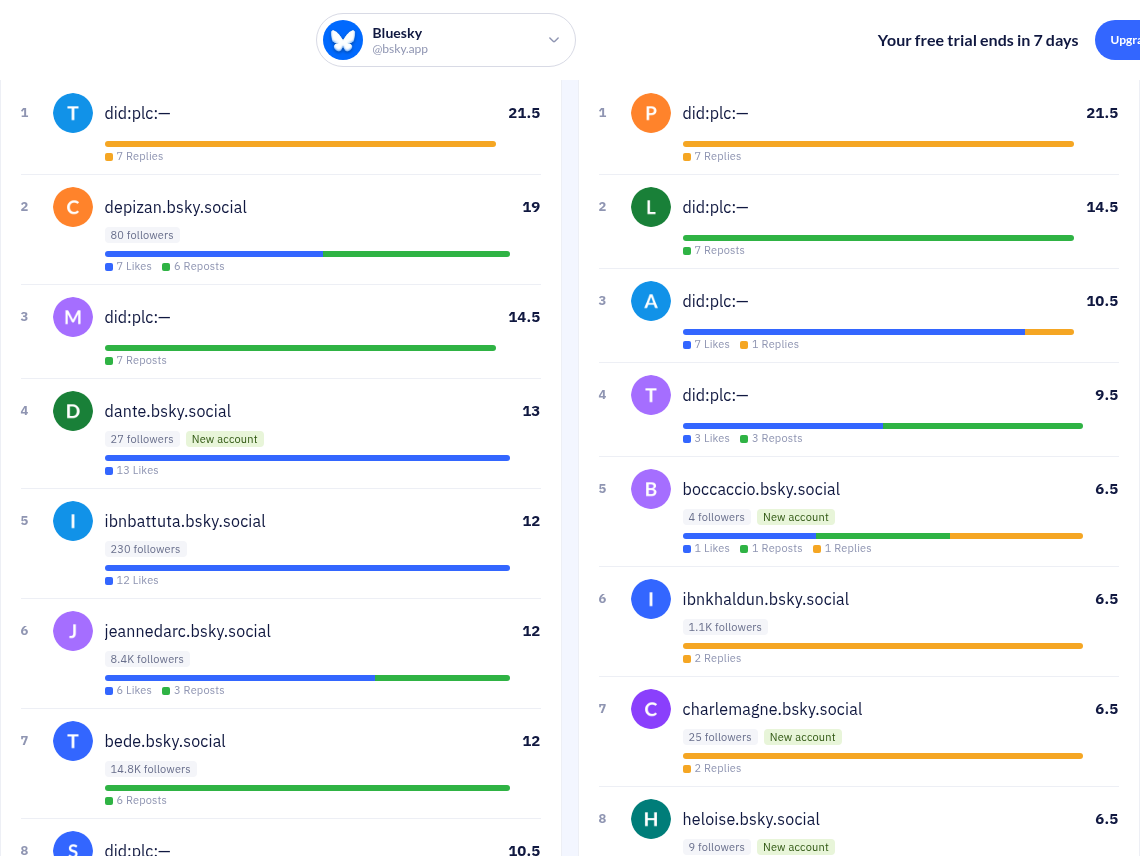This screenshot has height=856, width=1140.
Task: Click the New account tag under dante.bsky.social
Action: [225, 439]
